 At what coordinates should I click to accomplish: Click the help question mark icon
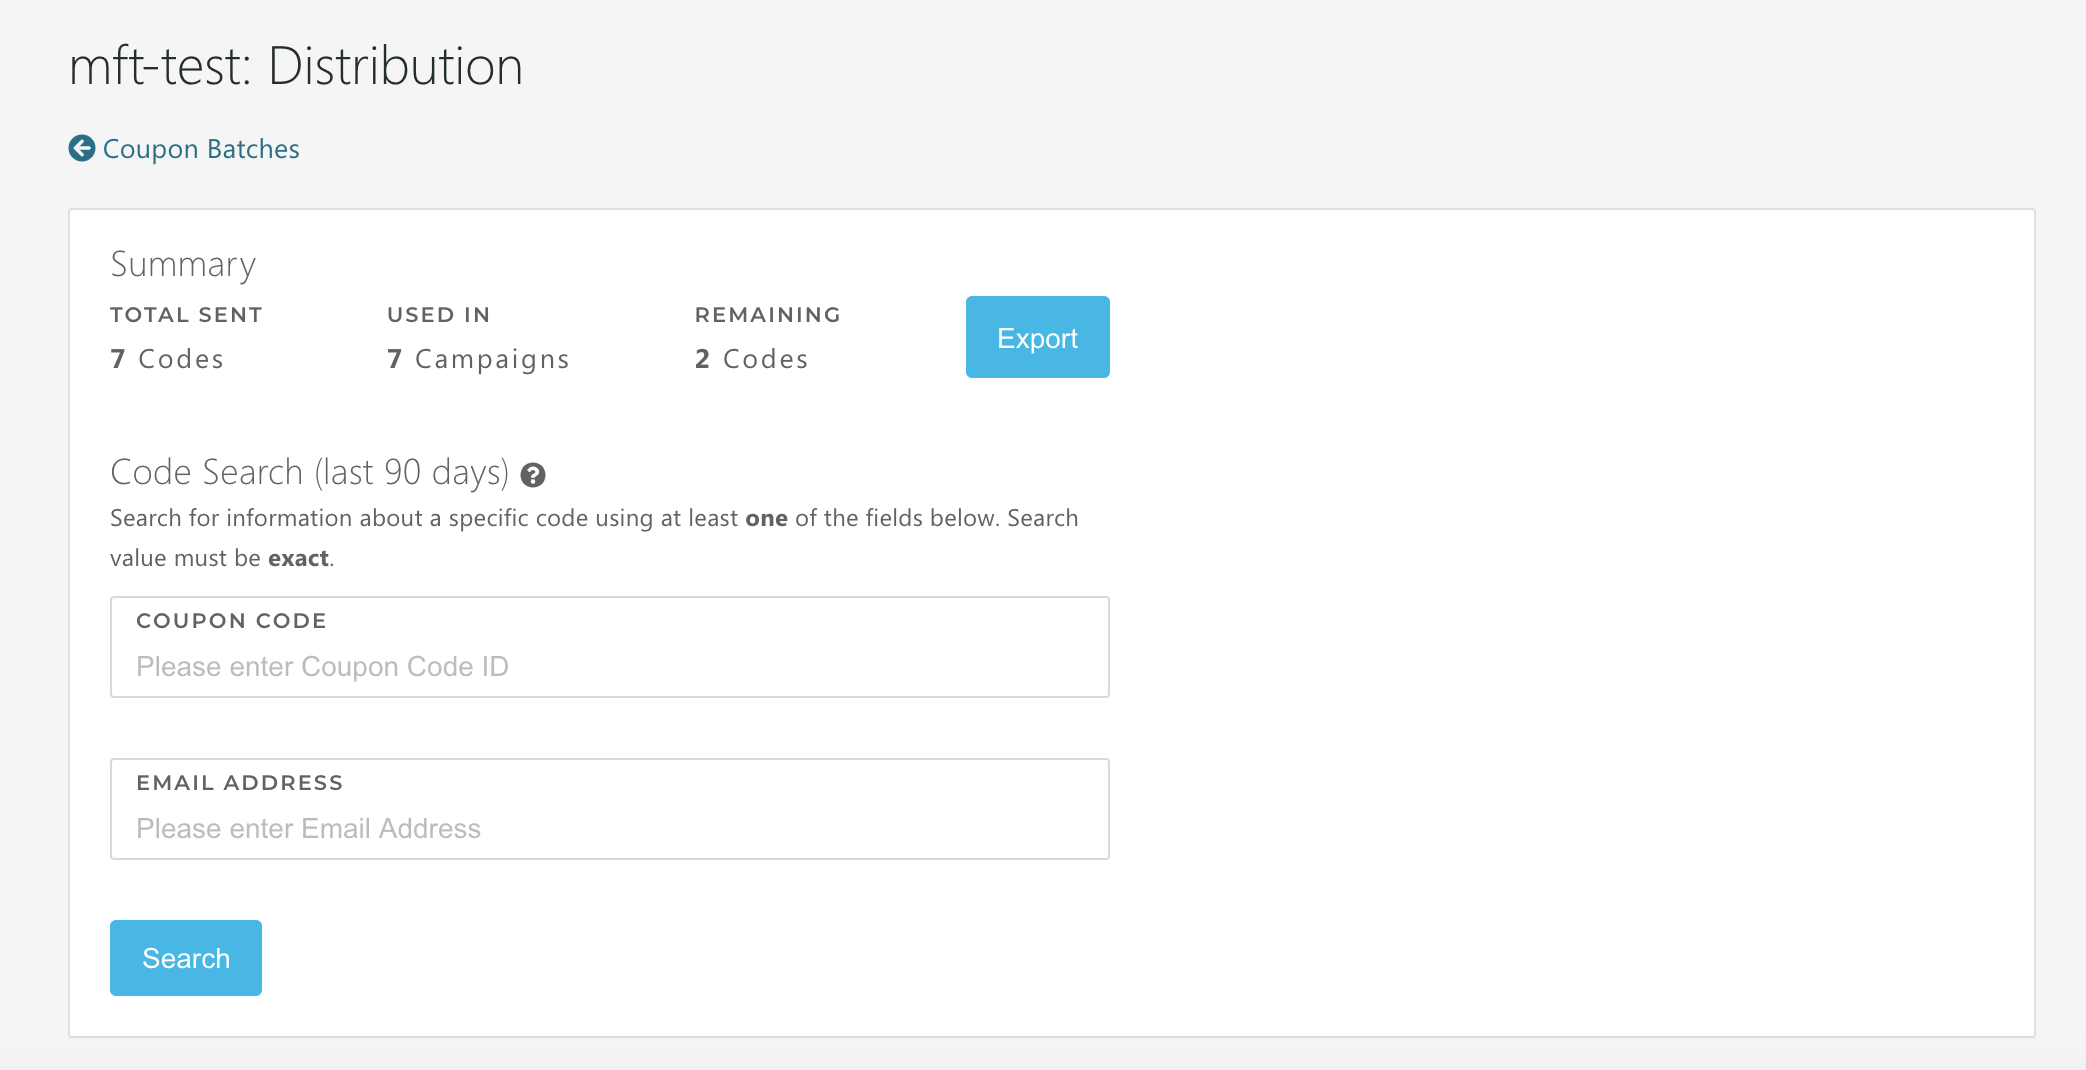click(533, 475)
